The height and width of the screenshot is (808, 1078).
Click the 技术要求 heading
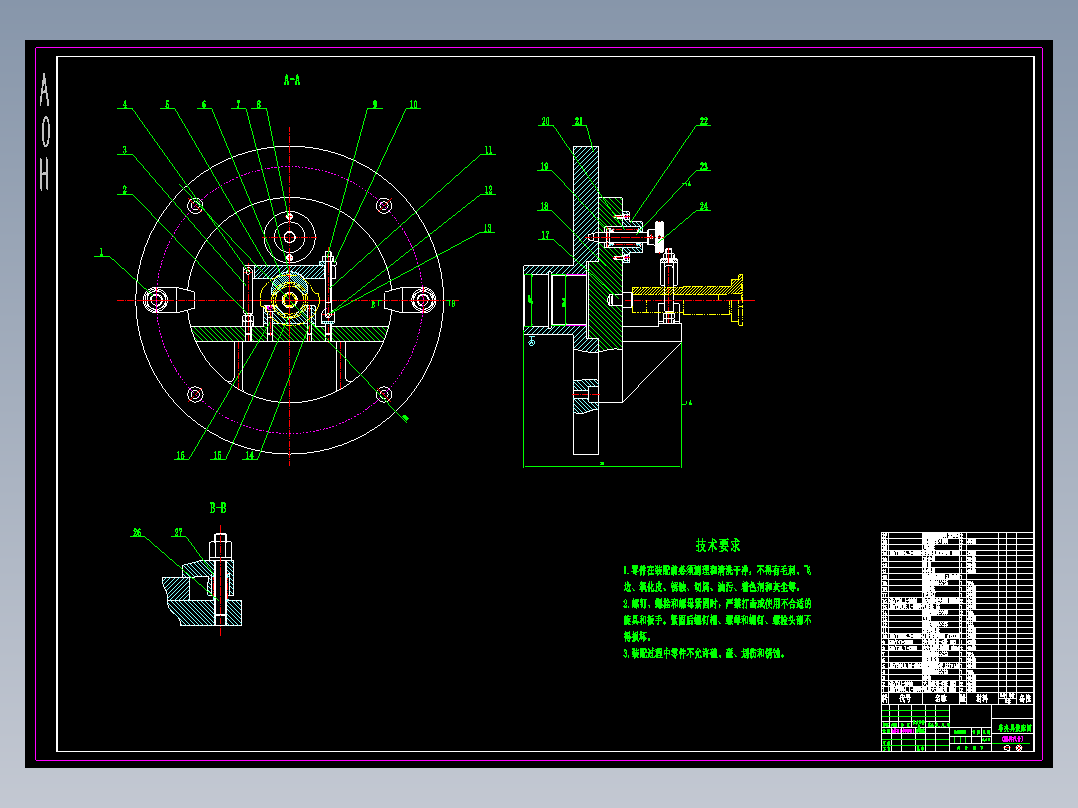[x=718, y=545]
